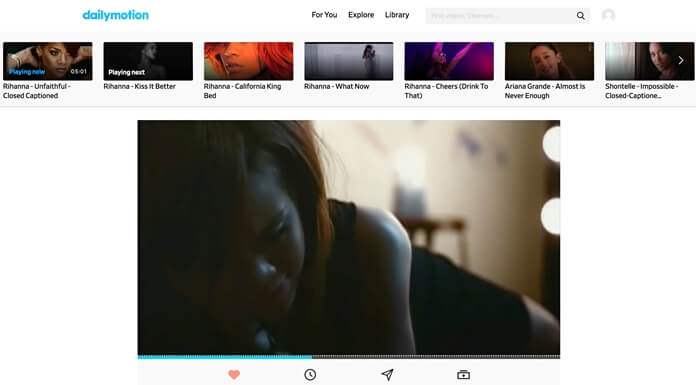Select the Rihanna - Unfaithful thumbnail

click(47, 61)
